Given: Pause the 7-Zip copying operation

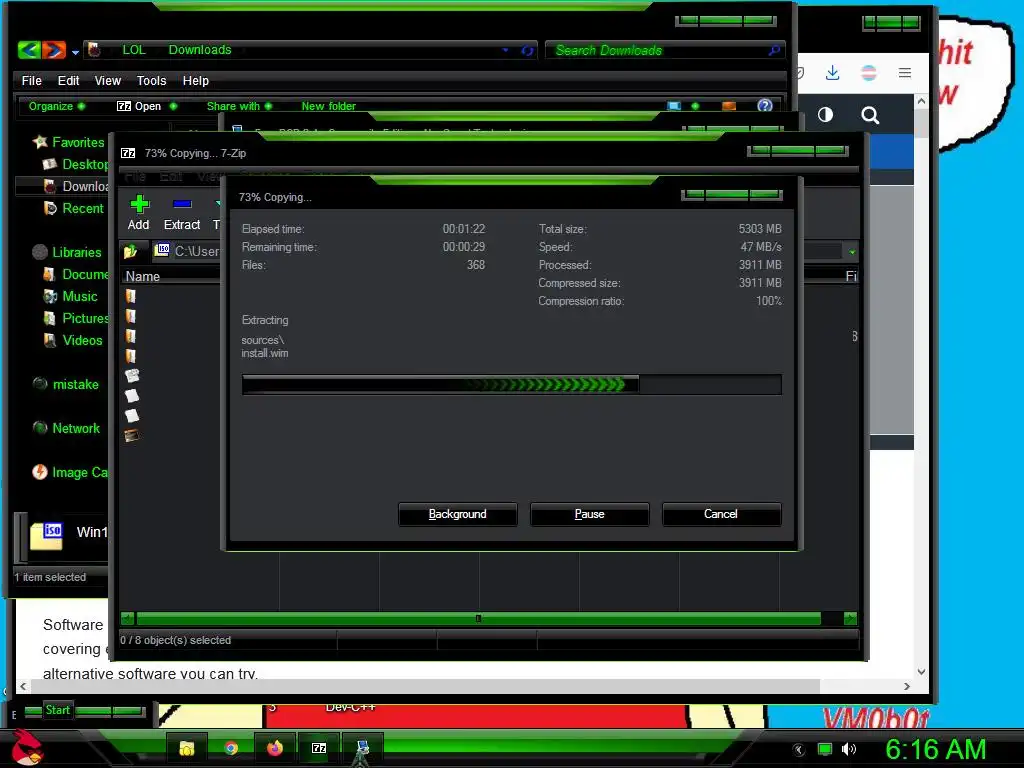Looking at the screenshot, I should pos(589,514).
